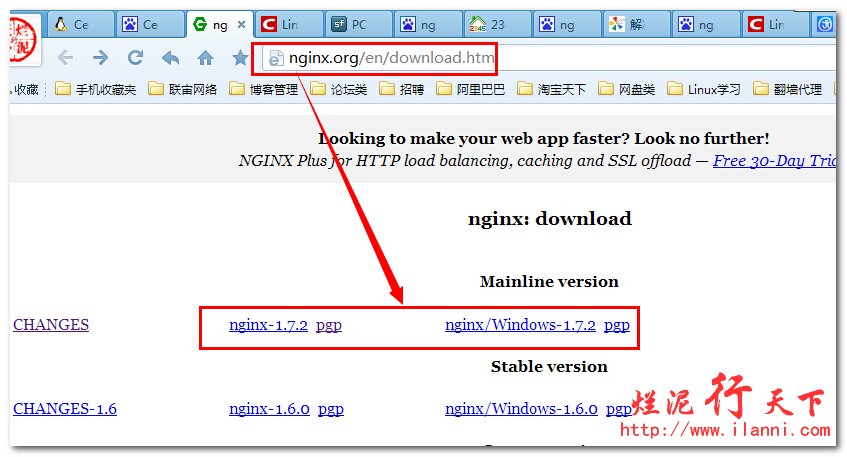Image resolution: width=847 pixels, height=457 pixels.
Task: Bookmark this page with the star icon
Action: (240, 58)
